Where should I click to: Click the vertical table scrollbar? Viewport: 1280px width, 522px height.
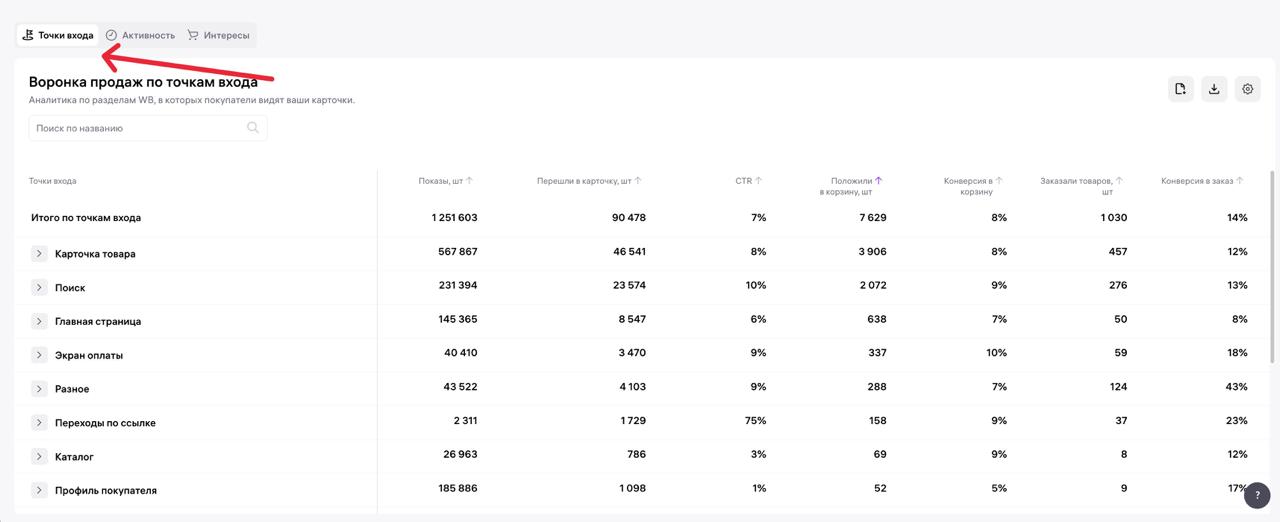tap(1272, 265)
